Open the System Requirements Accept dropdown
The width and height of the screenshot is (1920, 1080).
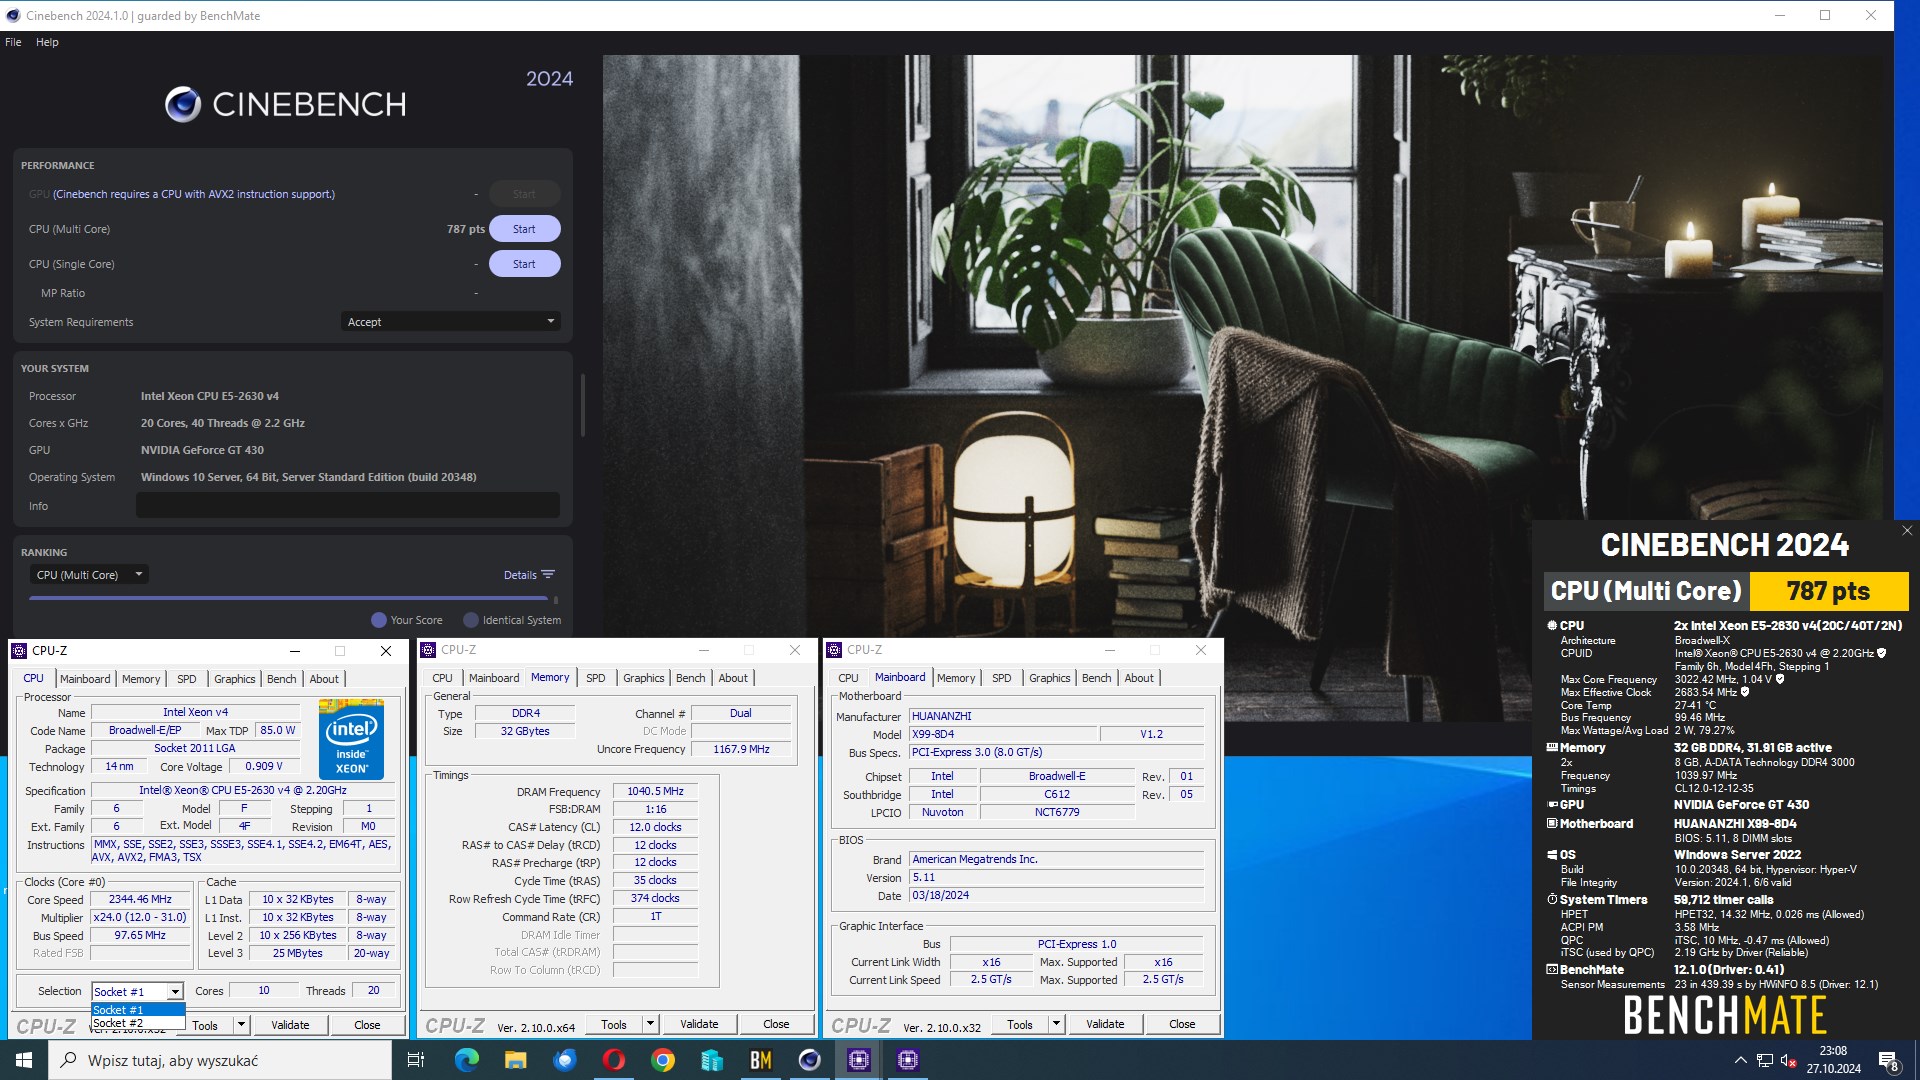450,322
